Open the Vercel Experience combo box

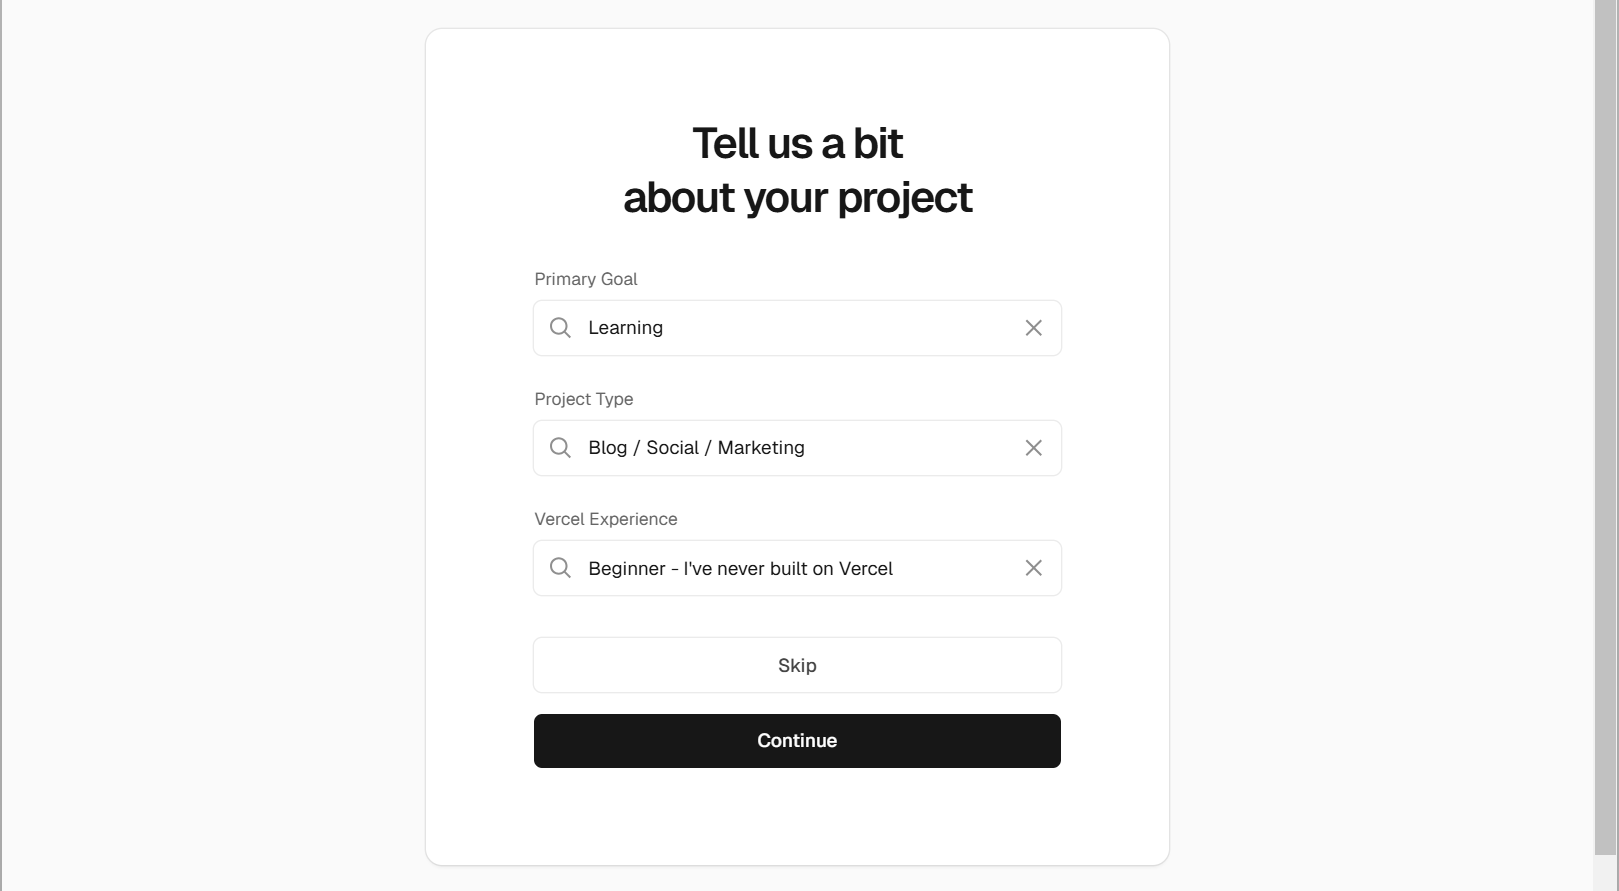[950, 568]
